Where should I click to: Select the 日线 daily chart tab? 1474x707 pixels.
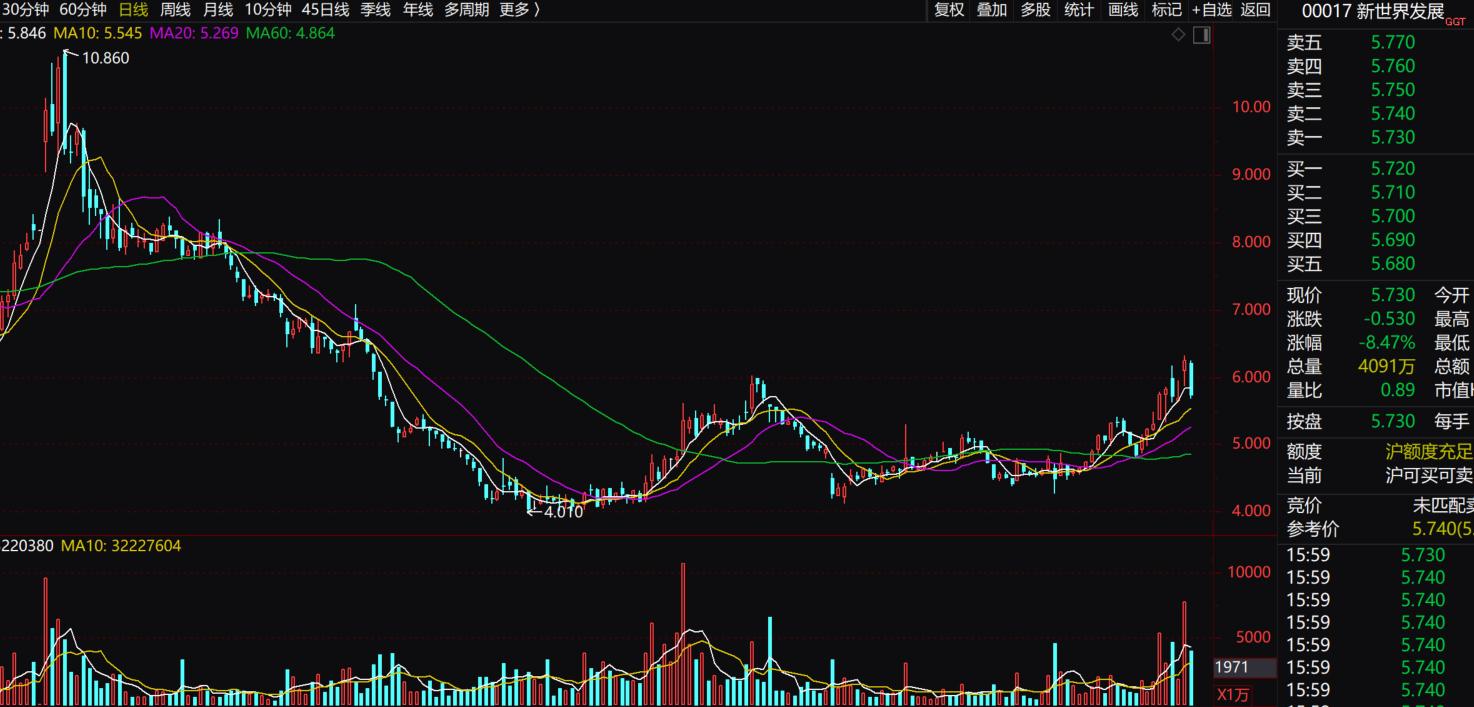(x=133, y=10)
